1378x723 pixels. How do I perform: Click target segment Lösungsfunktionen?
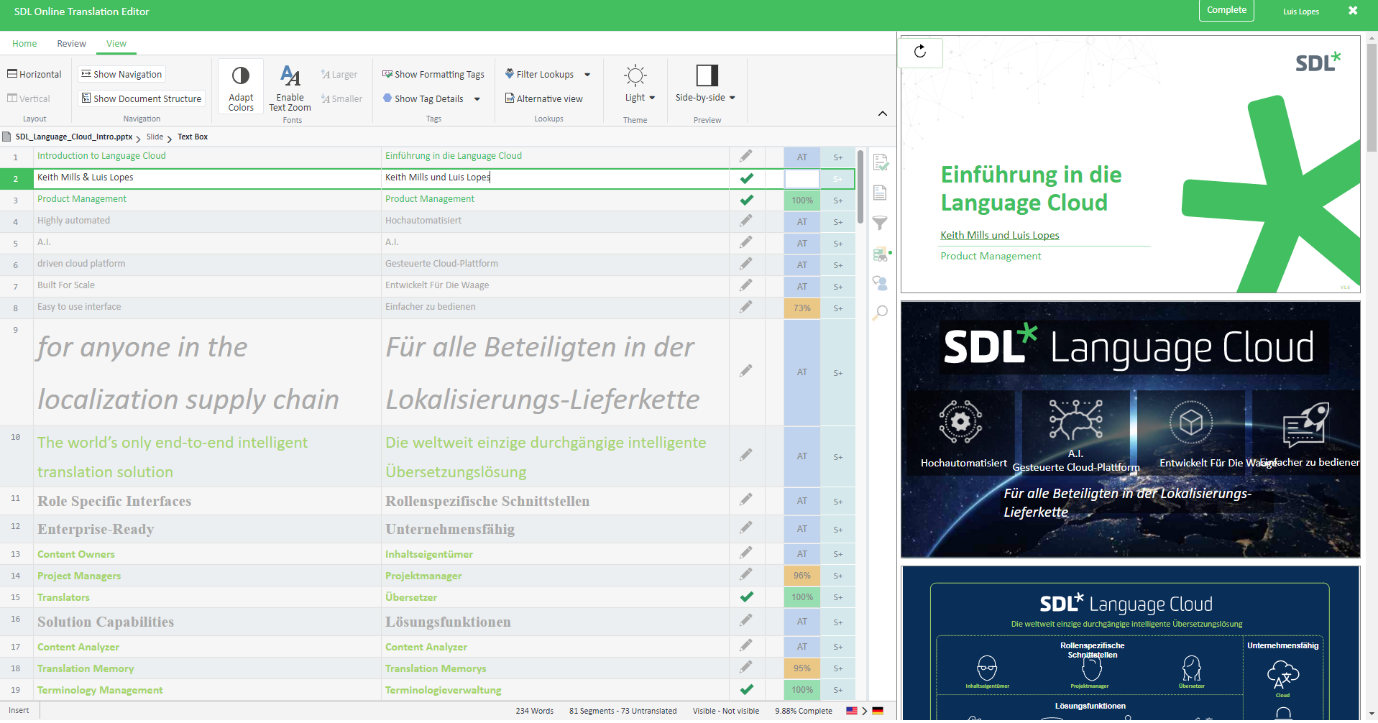tap(448, 622)
